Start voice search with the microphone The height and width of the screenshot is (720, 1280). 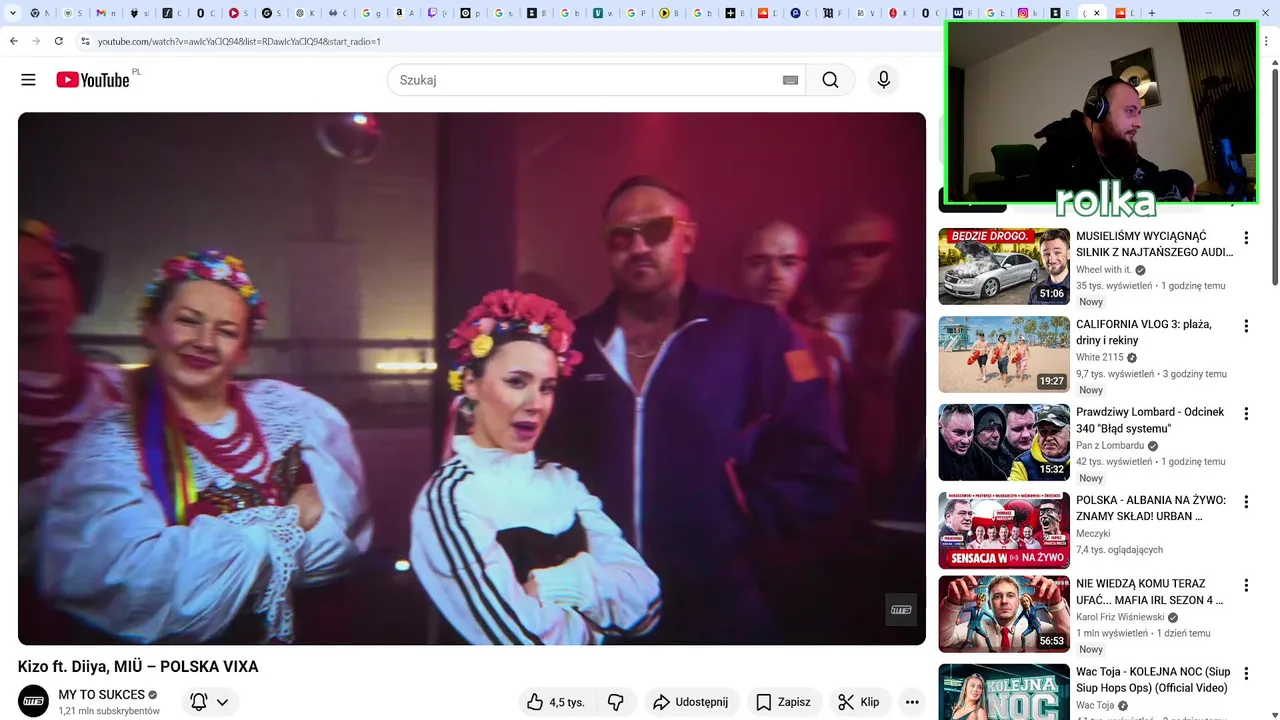coord(883,80)
